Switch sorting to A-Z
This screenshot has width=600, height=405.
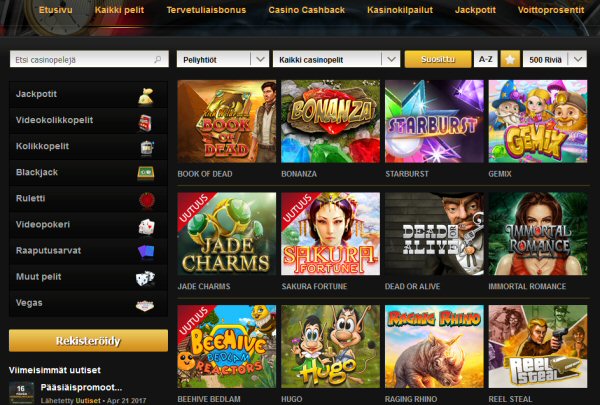486,59
